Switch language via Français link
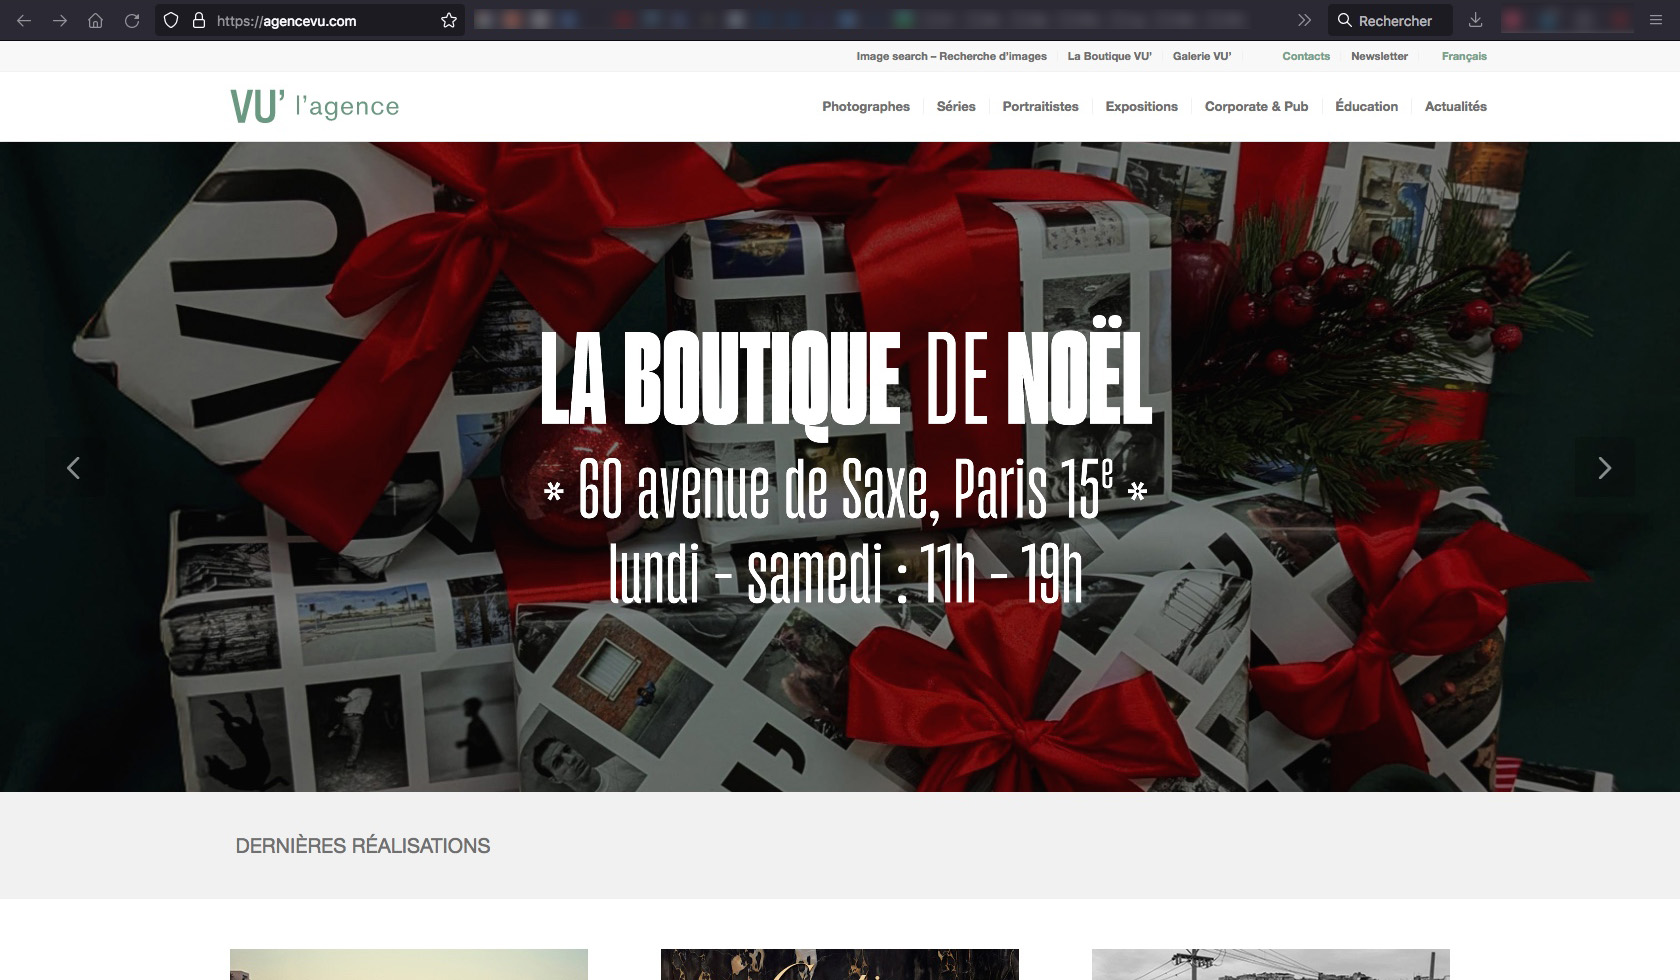The image size is (1680, 980). [x=1464, y=56]
